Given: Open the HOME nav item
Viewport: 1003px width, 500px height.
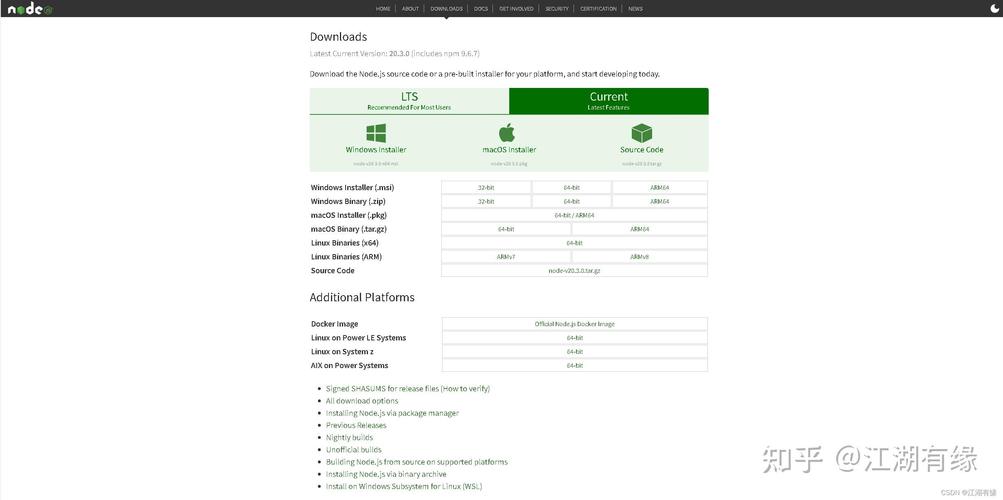Looking at the screenshot, I should point(383,9).
